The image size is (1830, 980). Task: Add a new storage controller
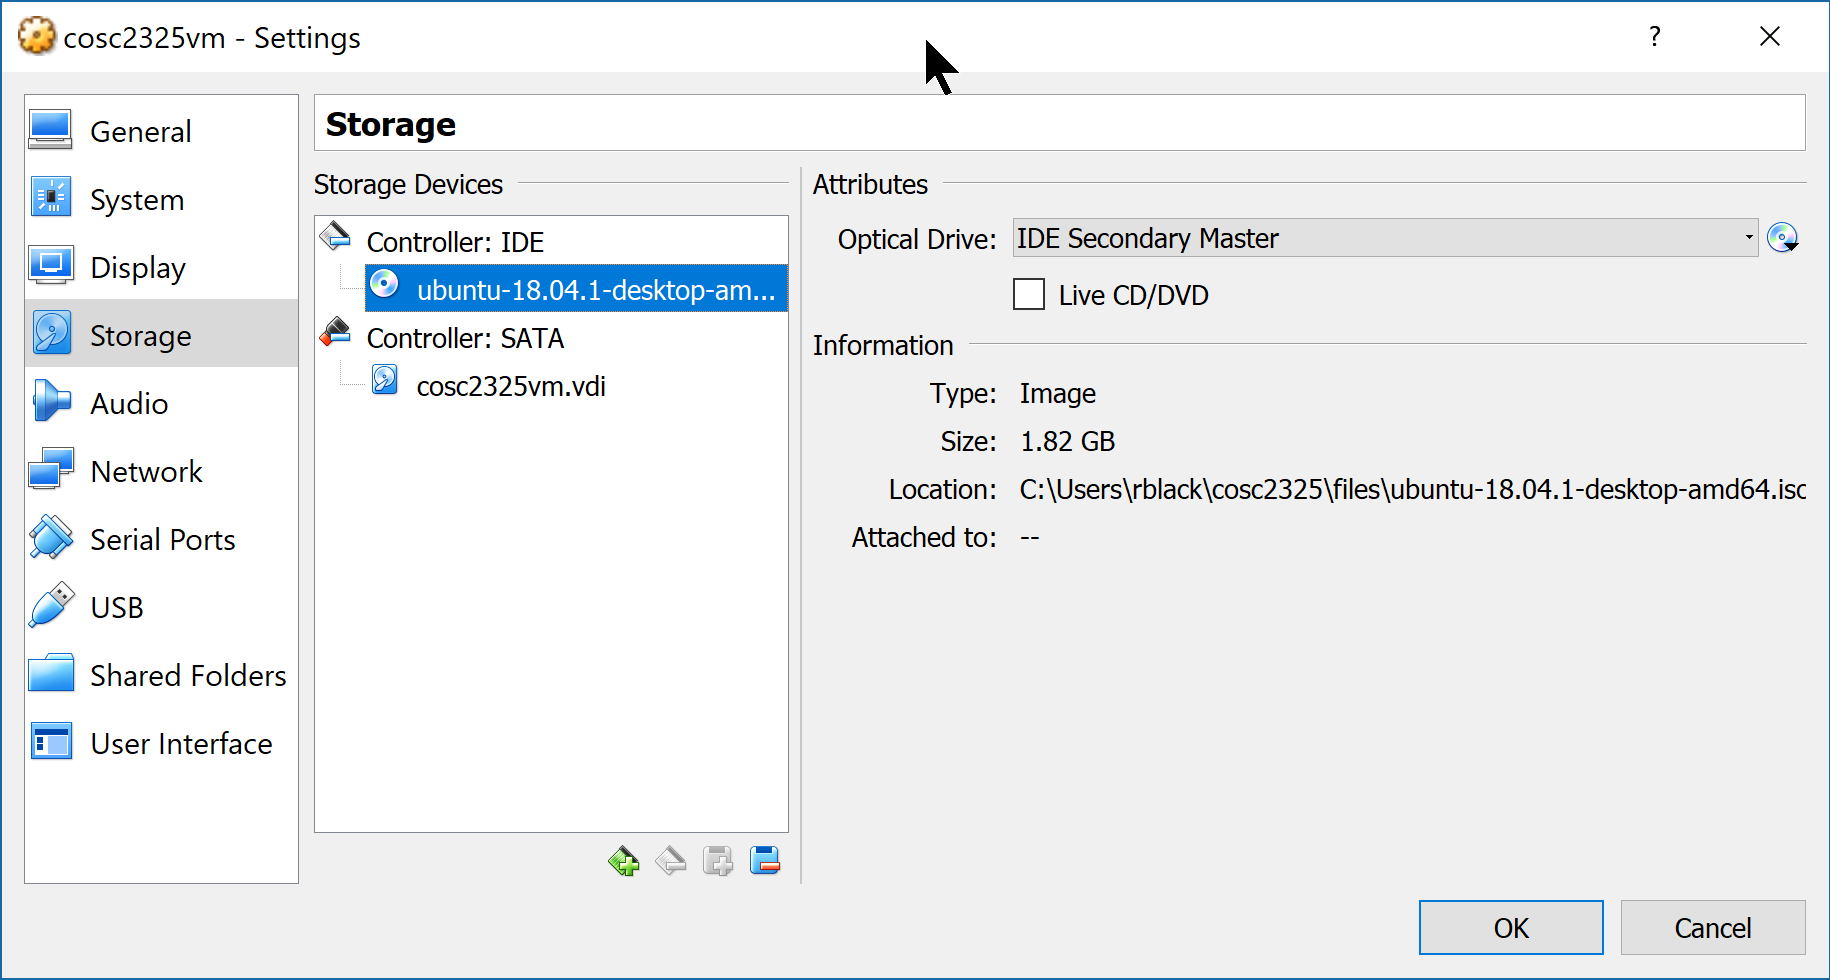[624, 861]
